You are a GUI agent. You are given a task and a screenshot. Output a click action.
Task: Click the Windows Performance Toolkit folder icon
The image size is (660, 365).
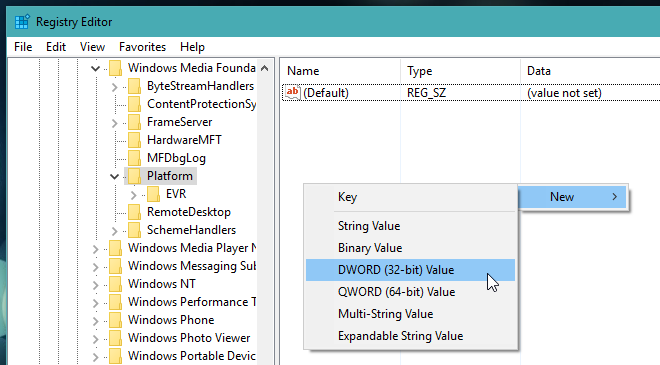tap(115, 302)
